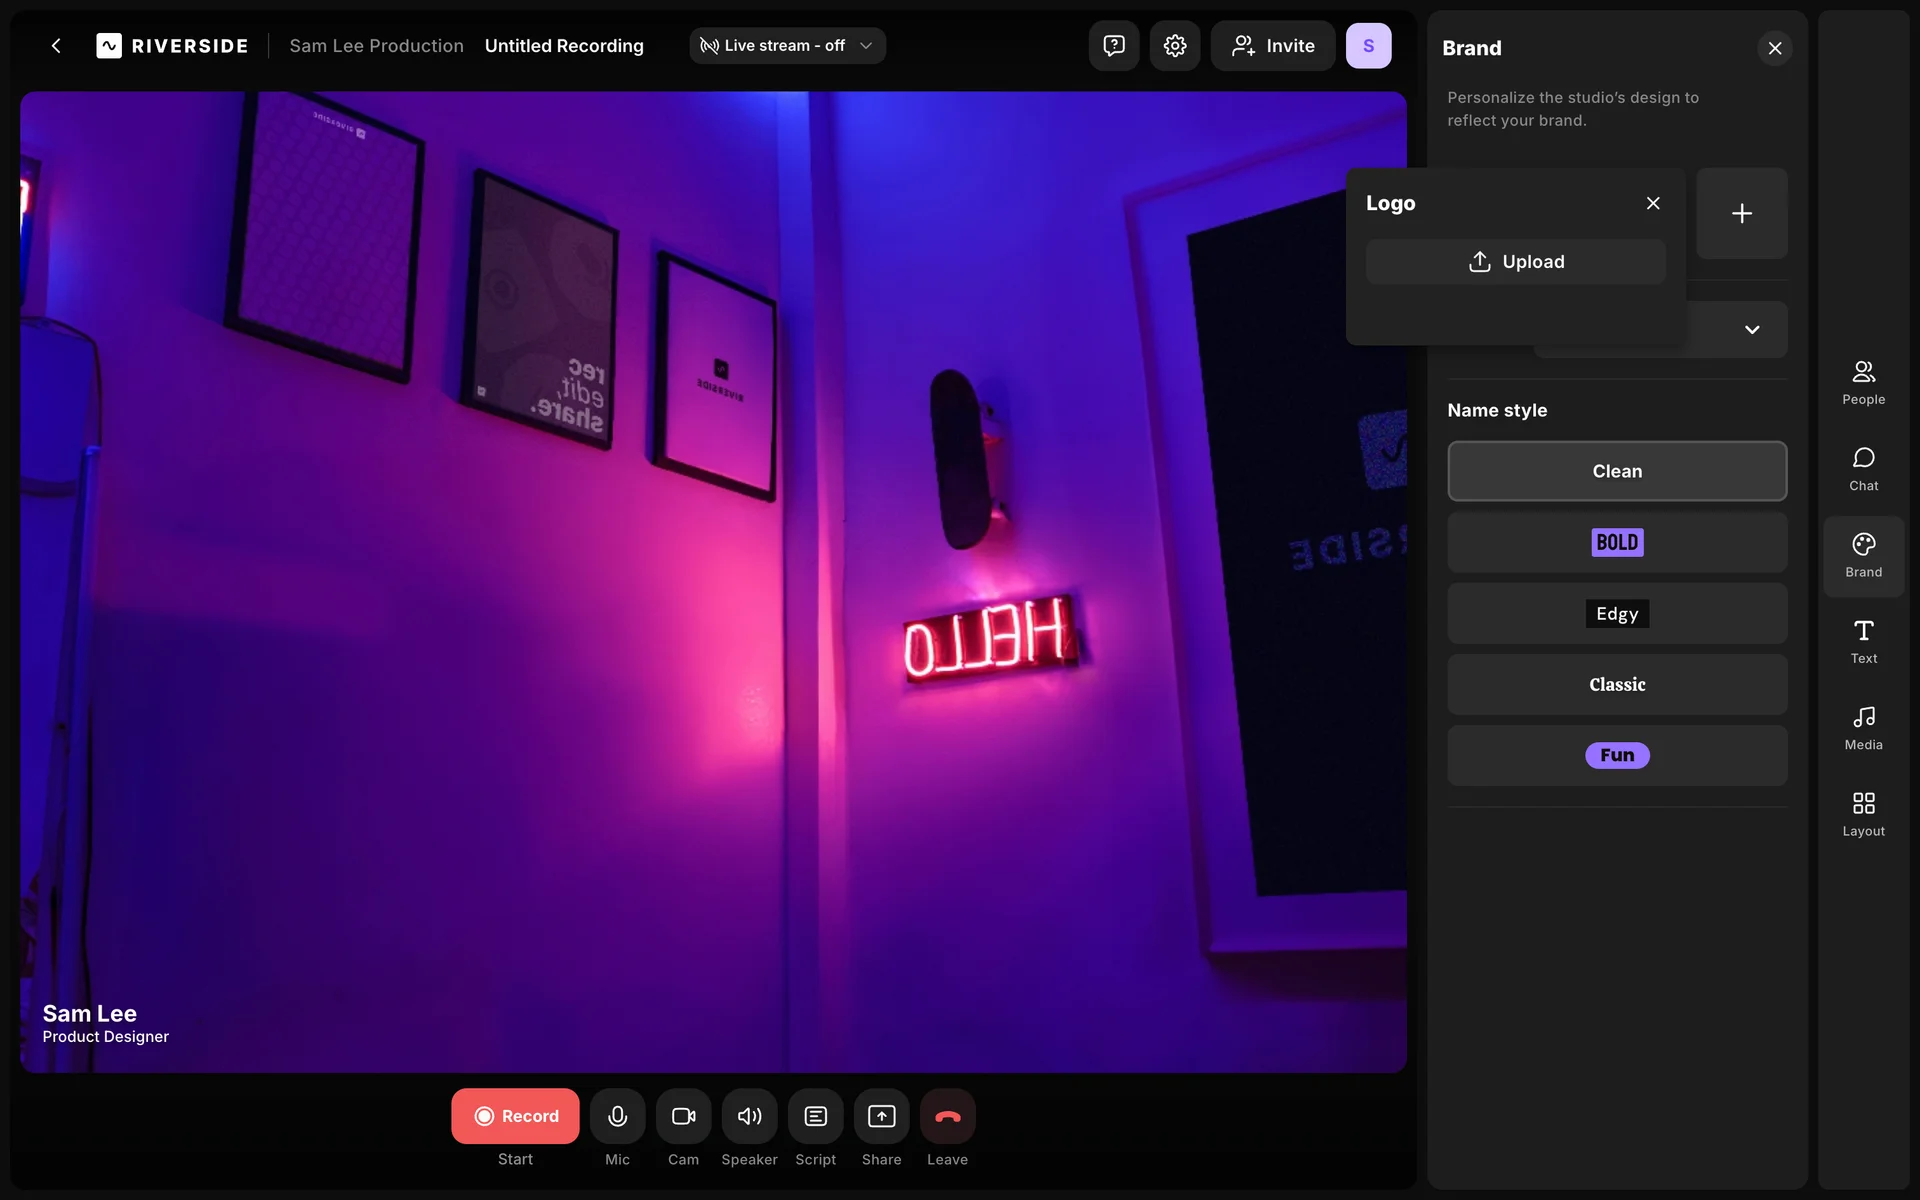Go back using the left arrow

point(56,46)
